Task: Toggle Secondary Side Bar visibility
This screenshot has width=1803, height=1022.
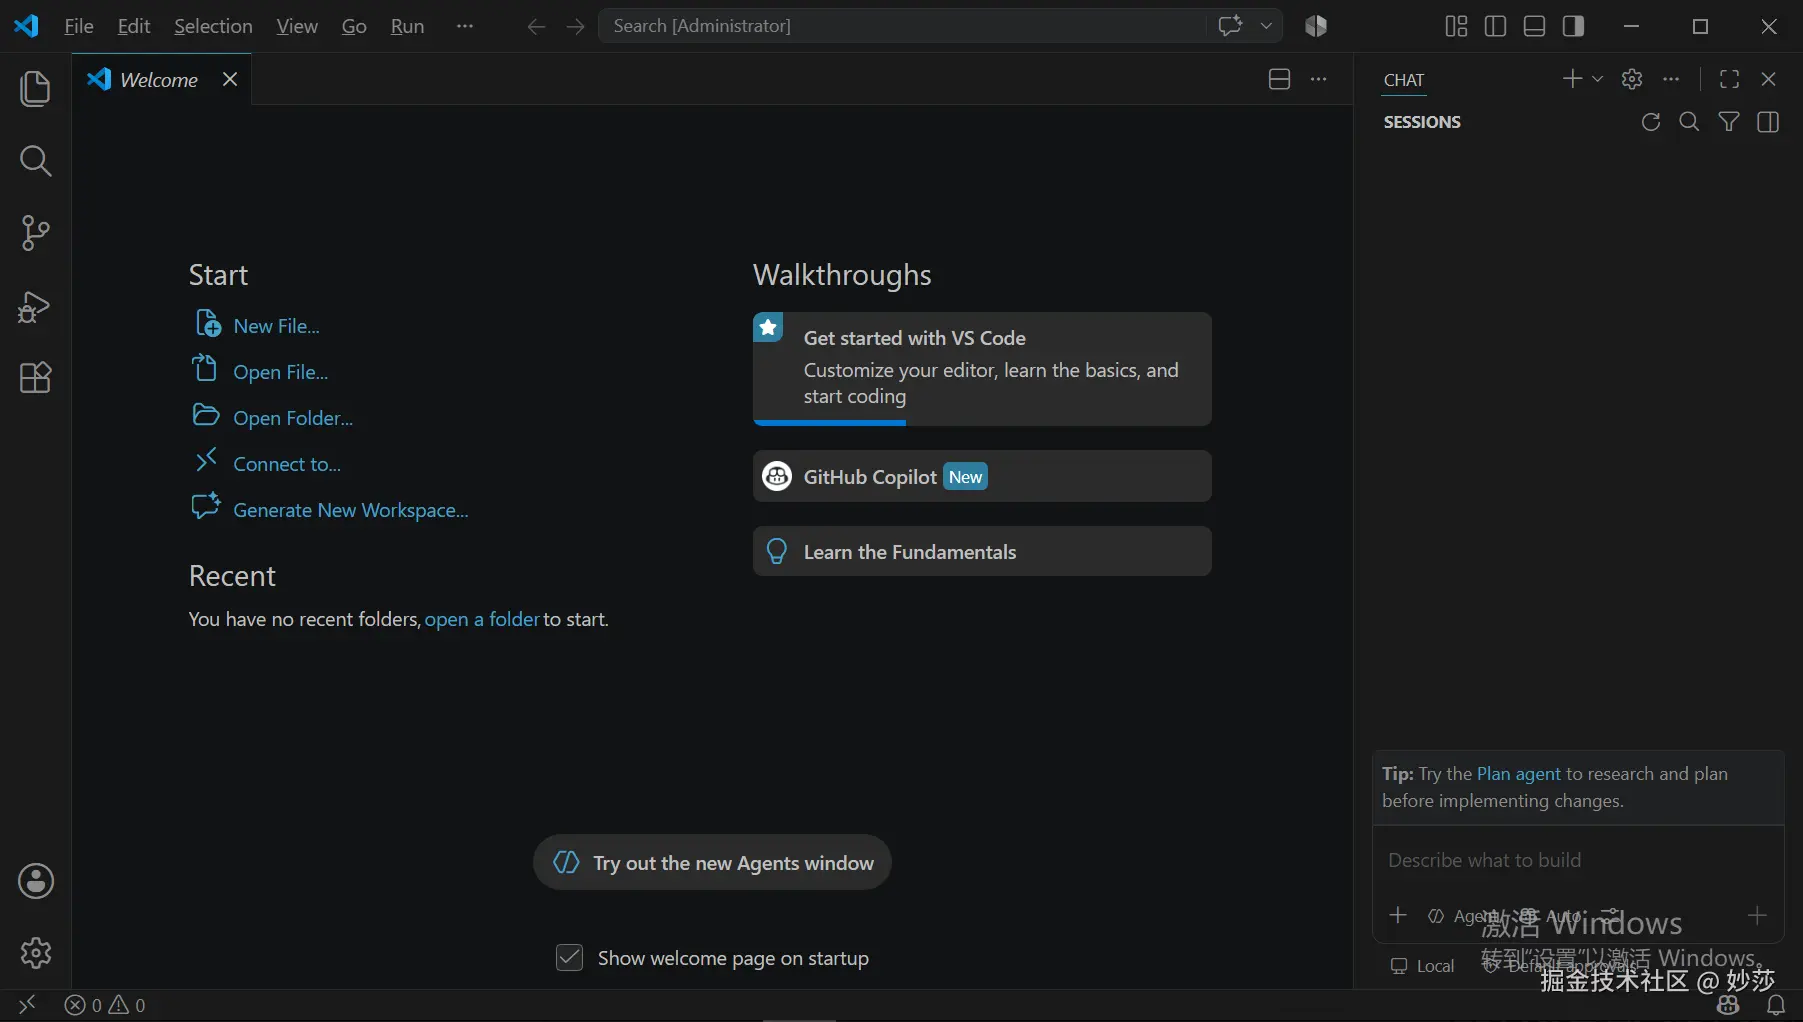Action: pyautogui.click(x=1573, y=26)
